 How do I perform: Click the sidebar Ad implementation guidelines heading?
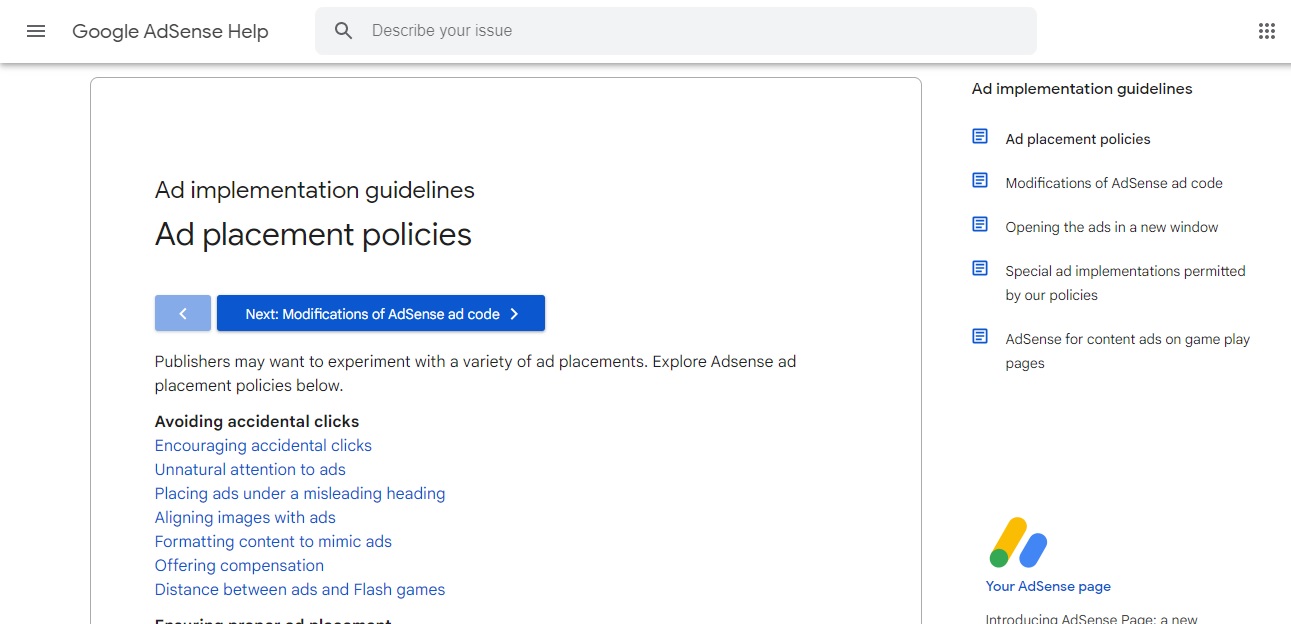[x=1082, y=89]
